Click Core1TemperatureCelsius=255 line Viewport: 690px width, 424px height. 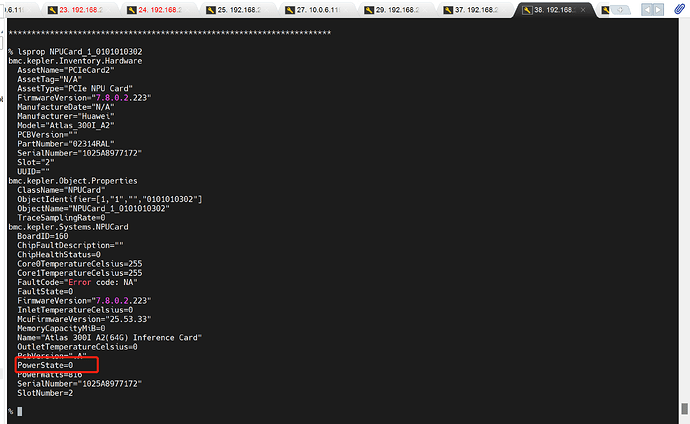[80, 273]
